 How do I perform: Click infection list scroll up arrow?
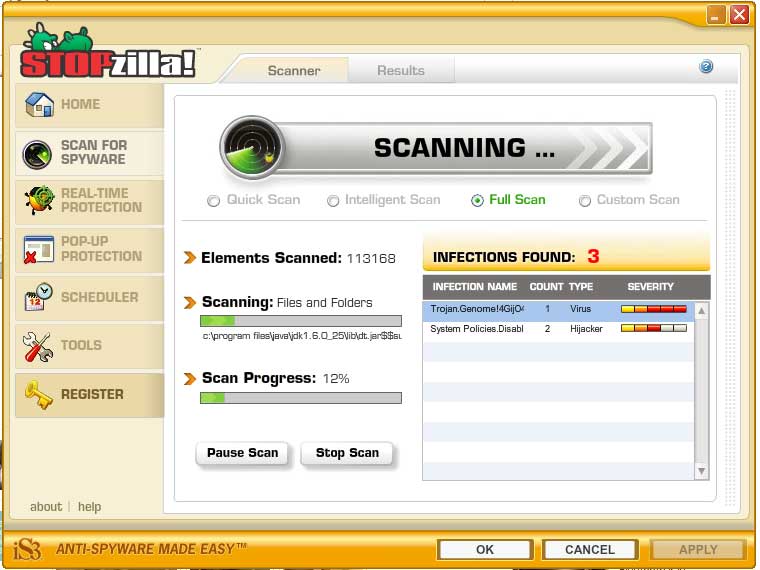[x=701, y=311]
